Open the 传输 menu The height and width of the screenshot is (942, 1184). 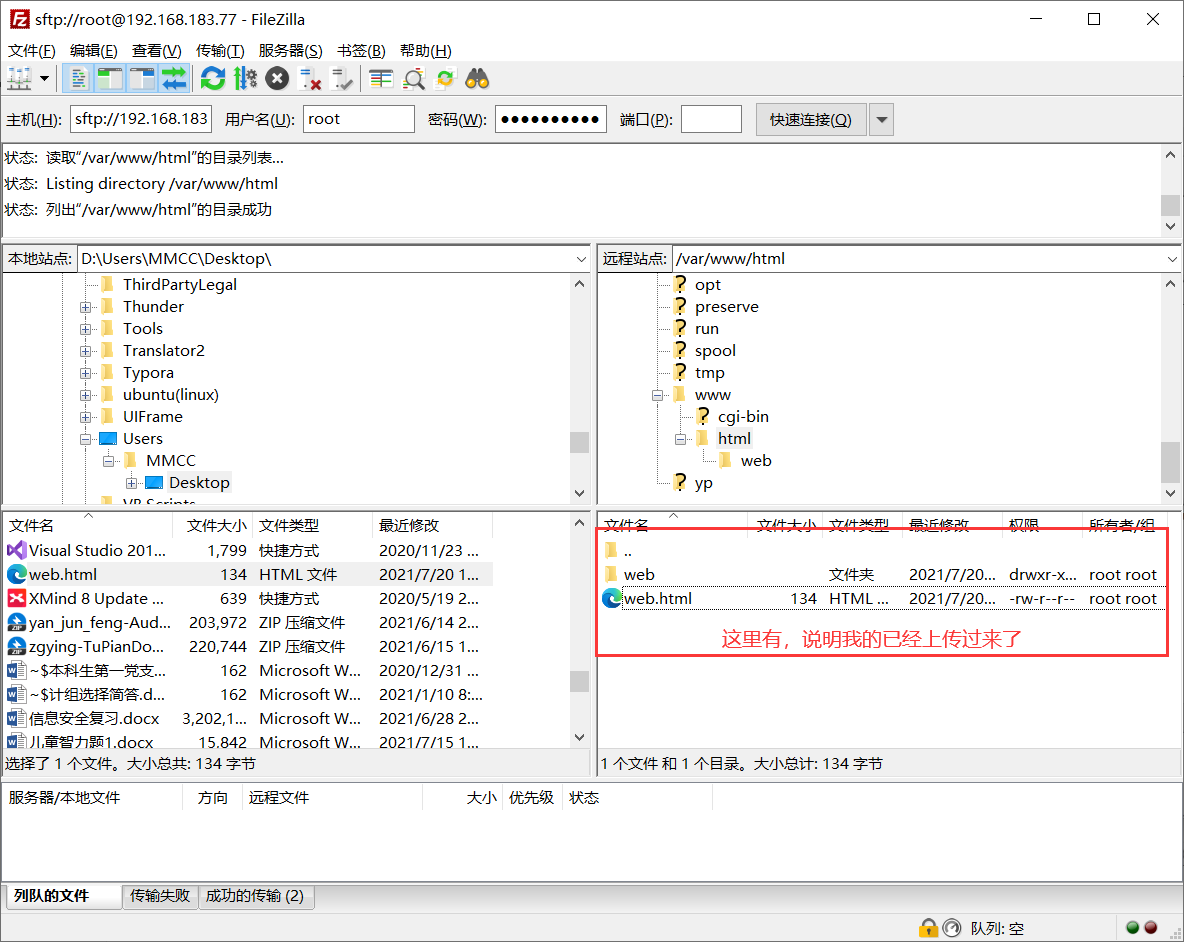pos(220,50)
